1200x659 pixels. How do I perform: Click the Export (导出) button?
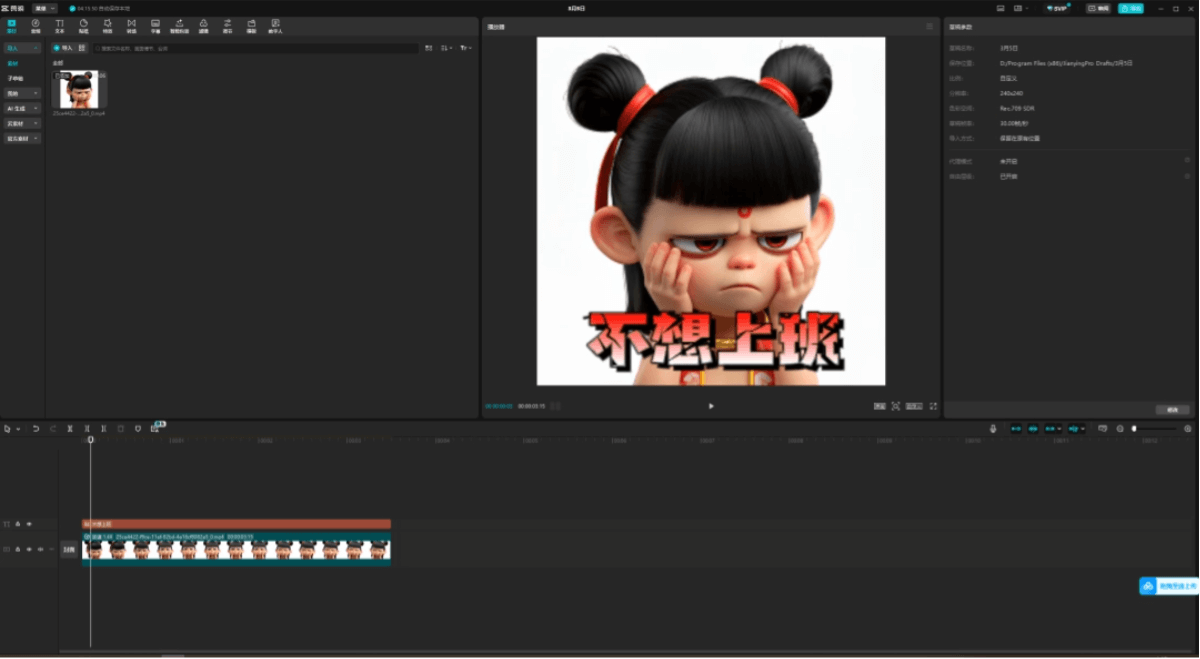coord(1131,8)
